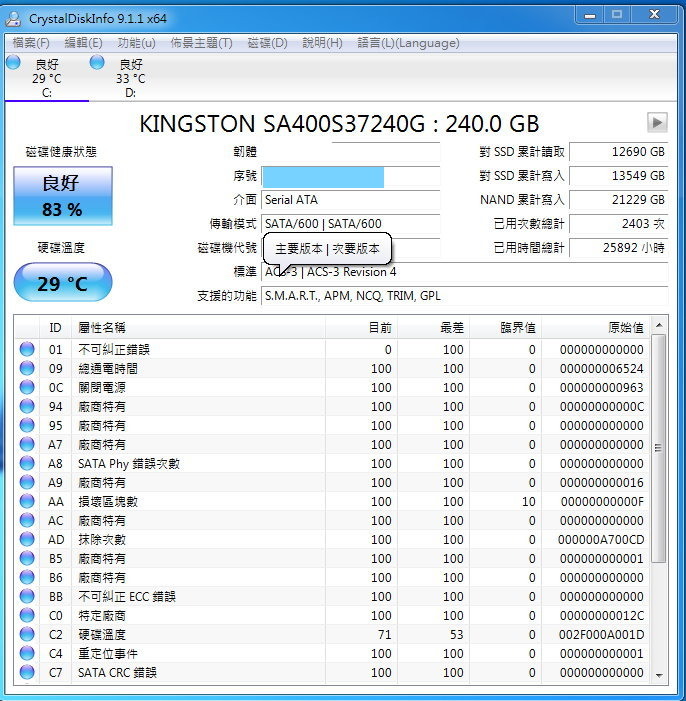This screenshot has width=686, height=701.
Task: Click the ID column header
Action: (x=55, y=328)
